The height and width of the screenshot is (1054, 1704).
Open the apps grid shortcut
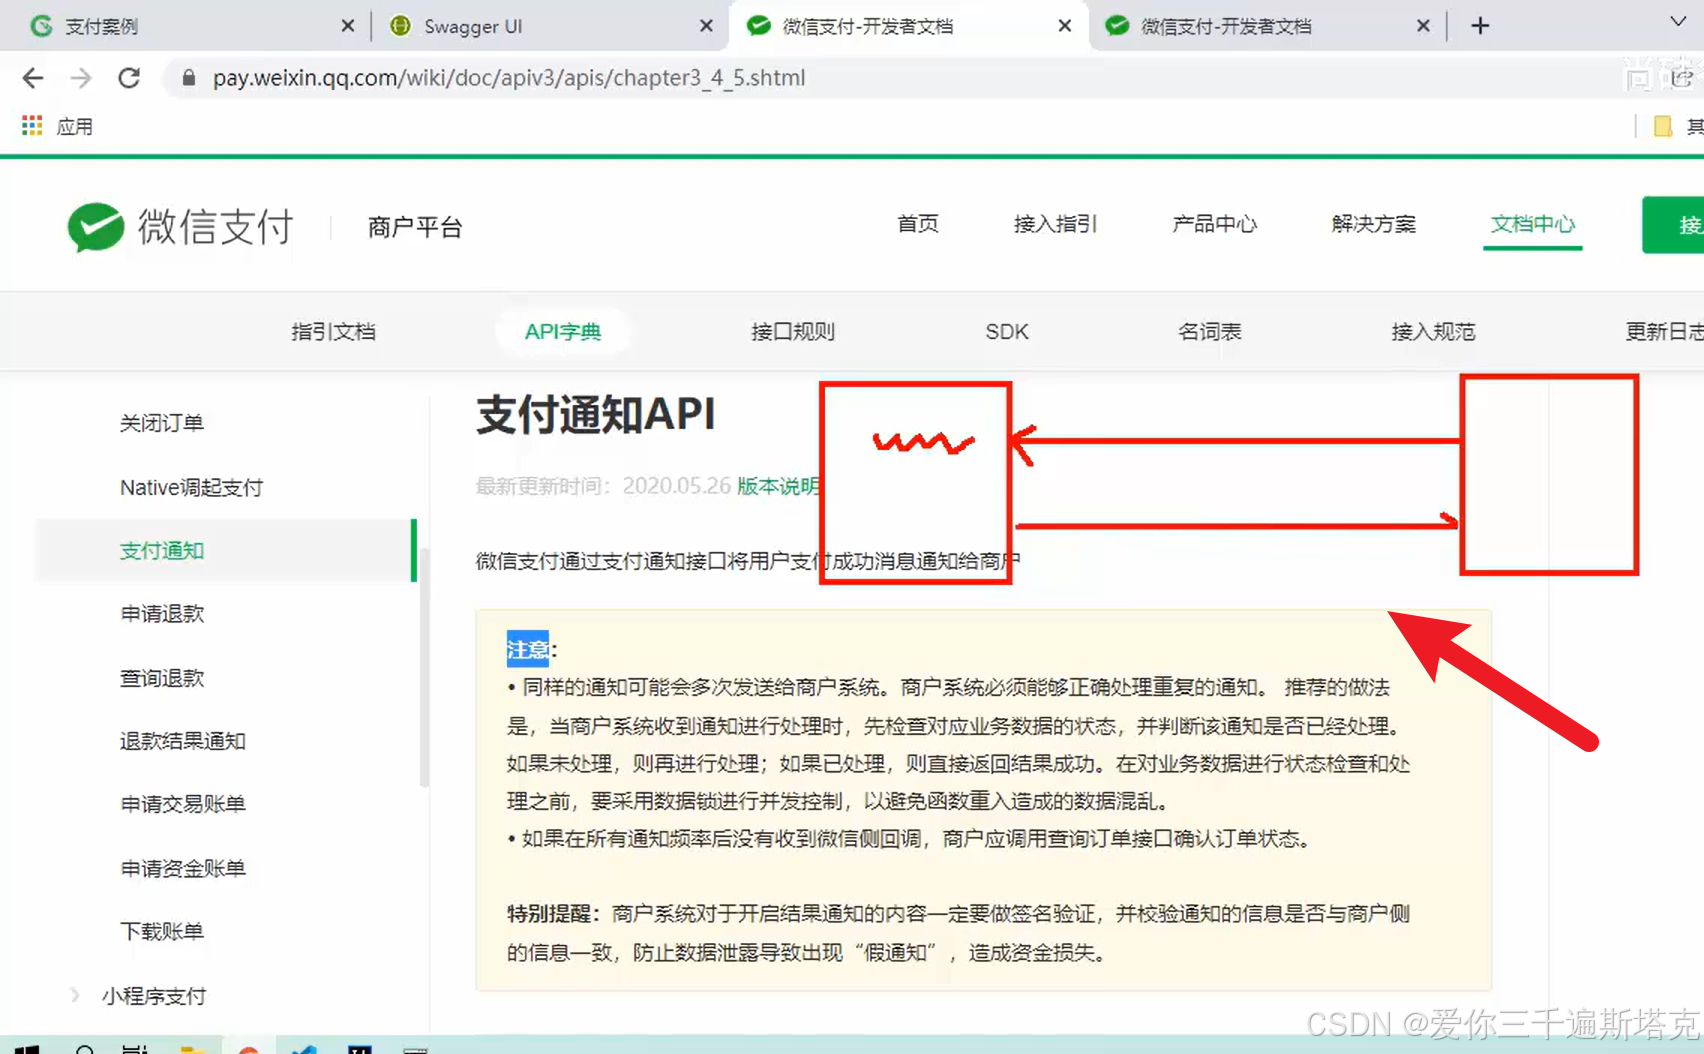coord(32,126)
